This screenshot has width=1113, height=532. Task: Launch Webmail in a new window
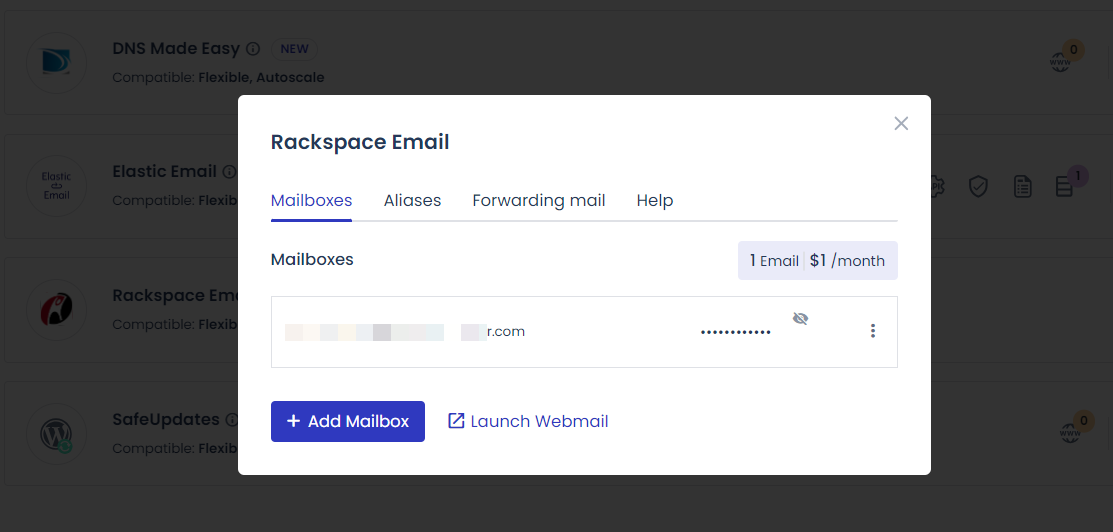point(528,421)
